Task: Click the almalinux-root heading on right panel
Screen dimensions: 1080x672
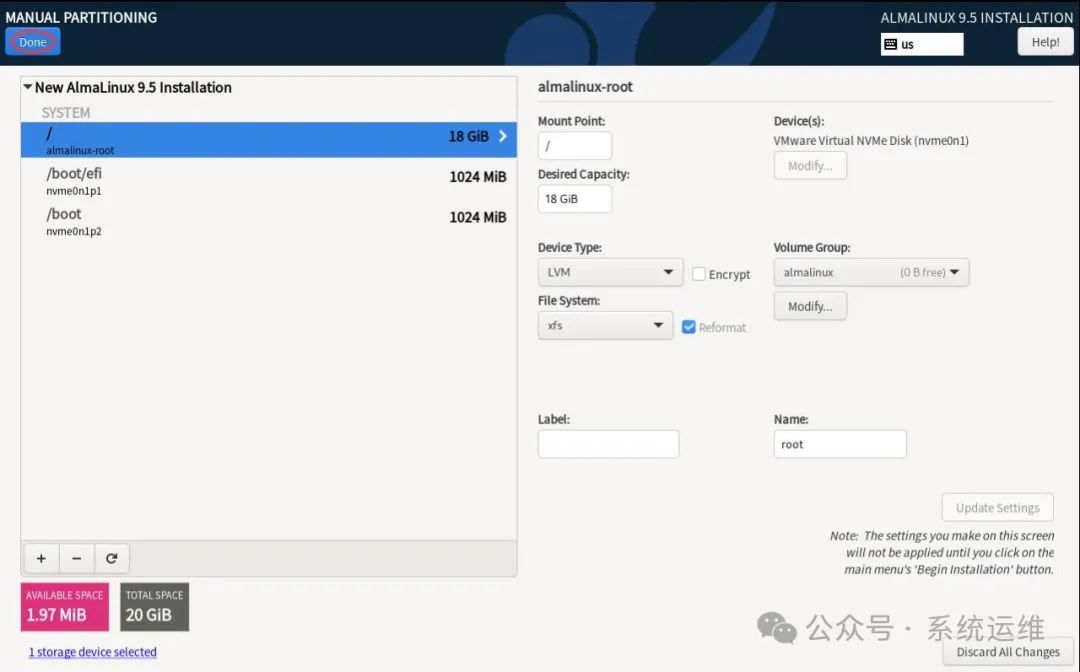Action: click(585, 87)
